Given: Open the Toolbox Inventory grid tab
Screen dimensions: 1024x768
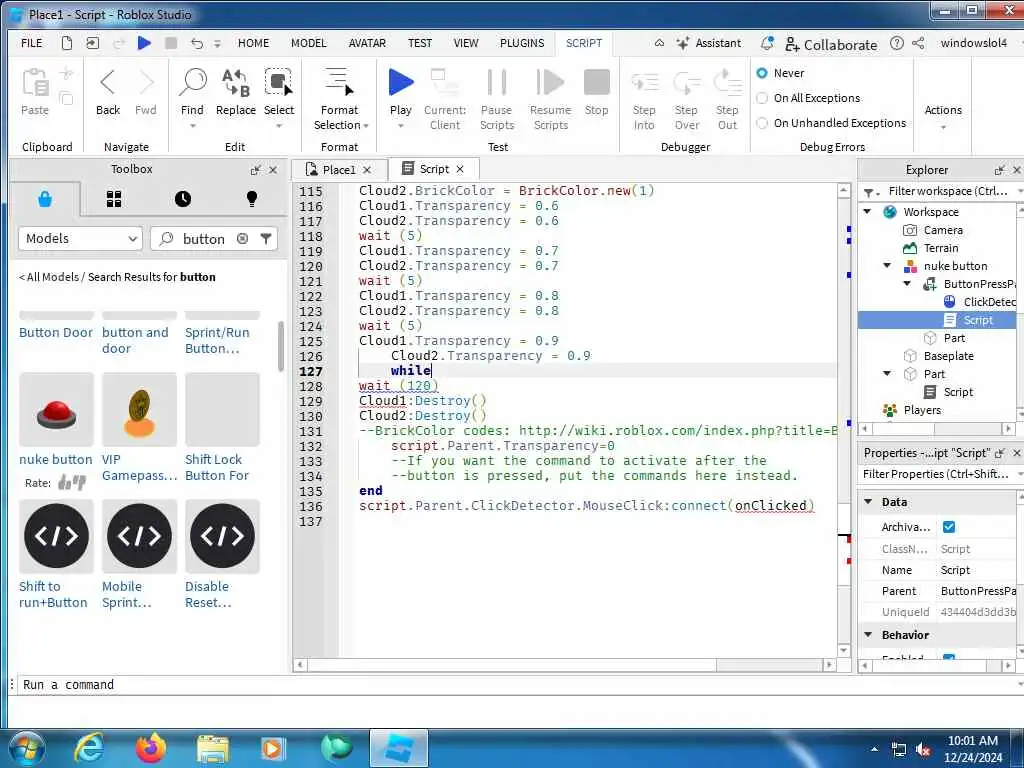Looking at the screenshot, I should 114,199.
